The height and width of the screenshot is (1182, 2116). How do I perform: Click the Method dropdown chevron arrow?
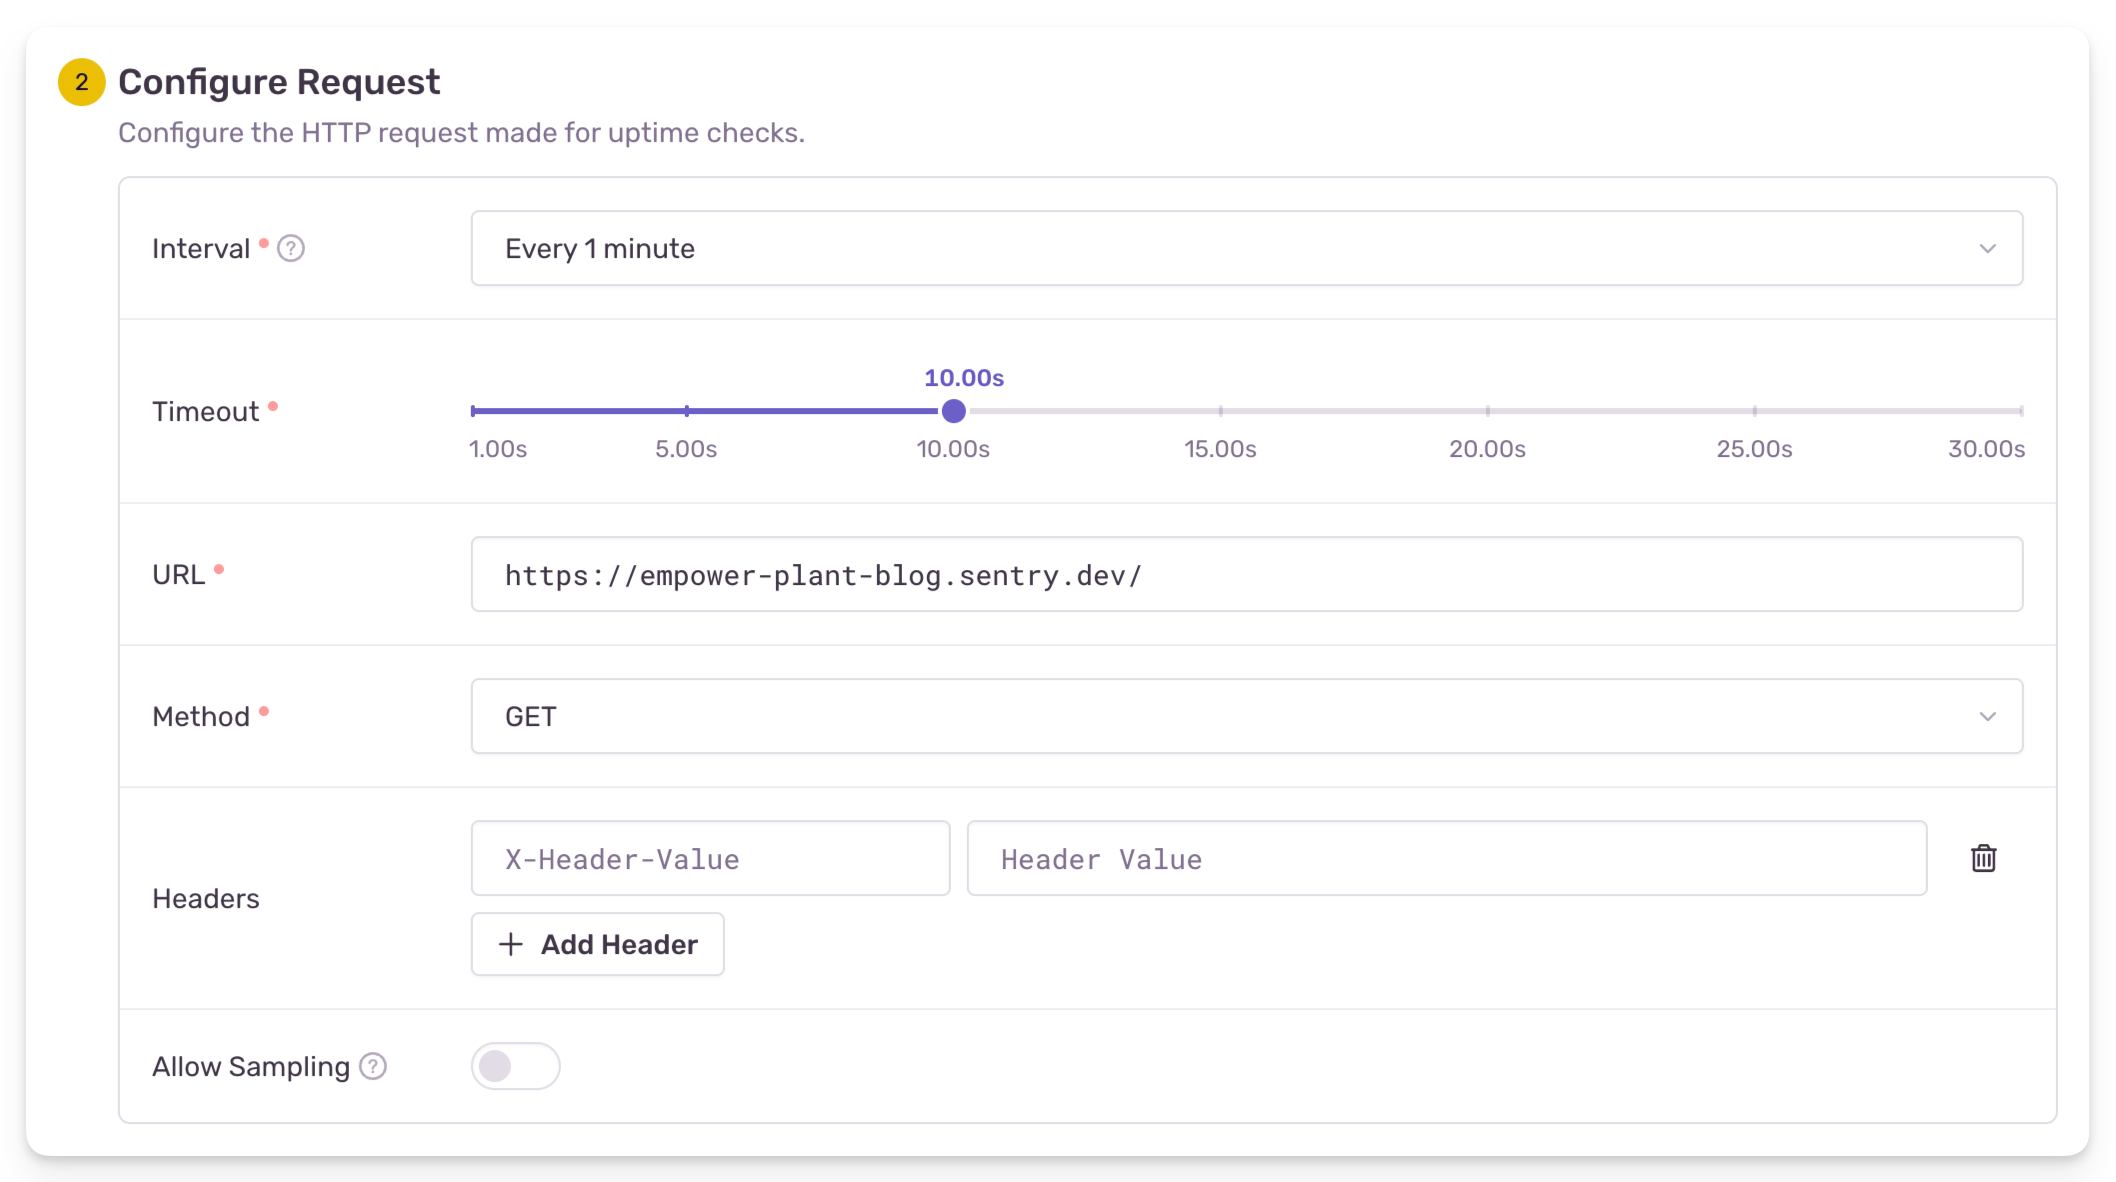1987,716
